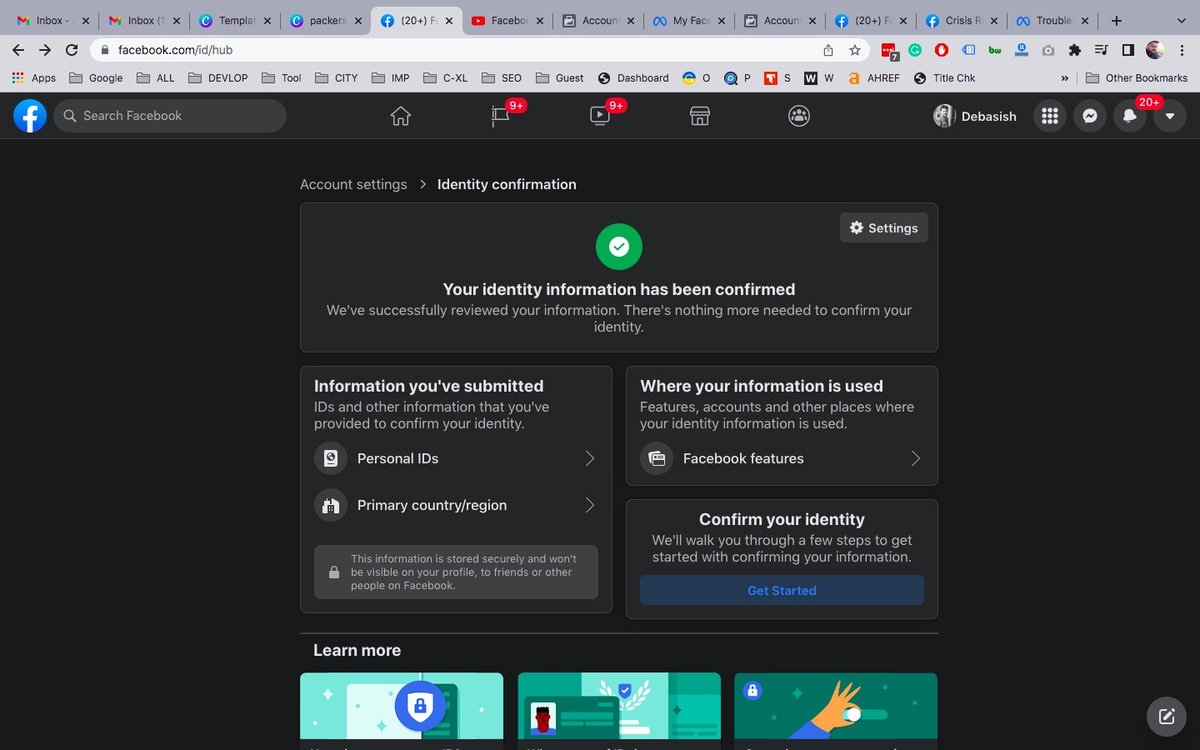This screenshot has width=1200, height=750.
Task: Open Facebook features row
Action: click(782, 458)
